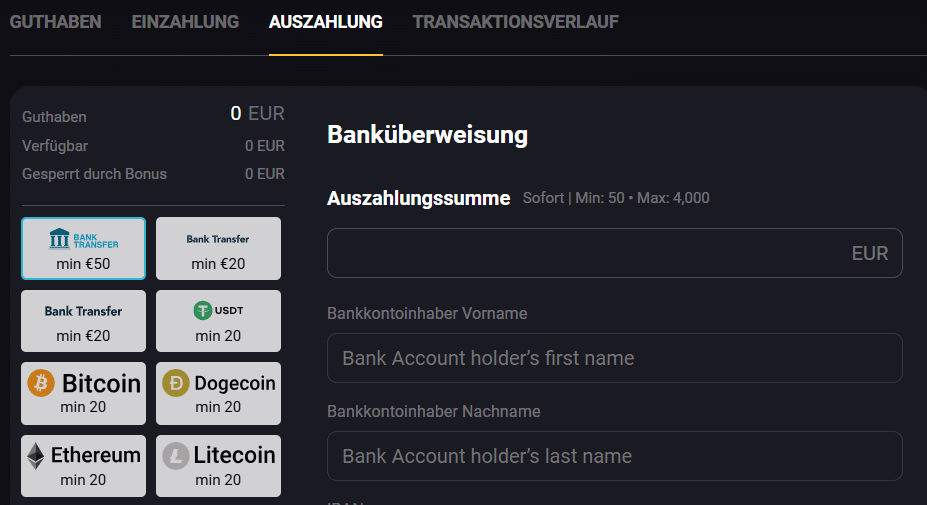Open the Transaktionsverlauf tab
The width and height of the screenshot is (927, 505).
[515, 22]
